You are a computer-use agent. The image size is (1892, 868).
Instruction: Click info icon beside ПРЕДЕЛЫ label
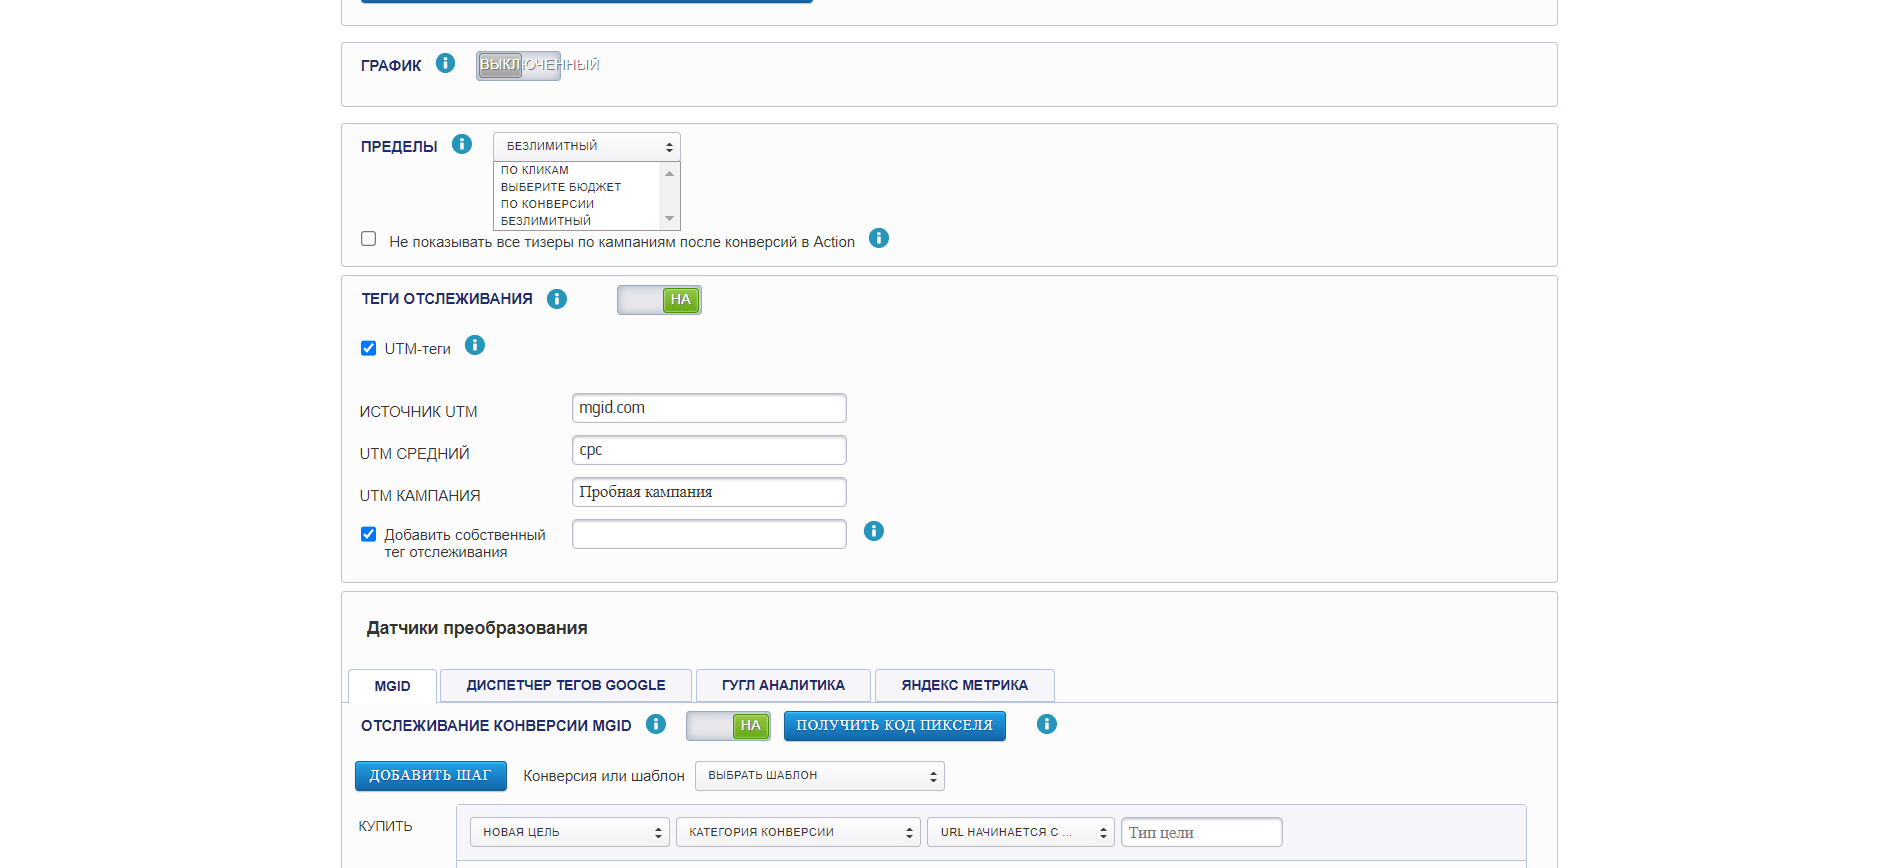tap(461, 145)
